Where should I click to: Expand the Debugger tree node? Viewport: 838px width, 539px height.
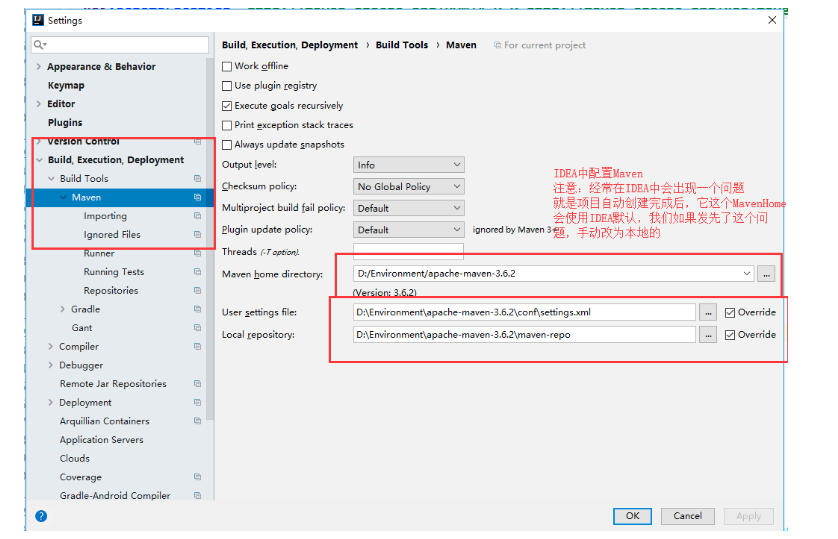[x=51, y=365]
